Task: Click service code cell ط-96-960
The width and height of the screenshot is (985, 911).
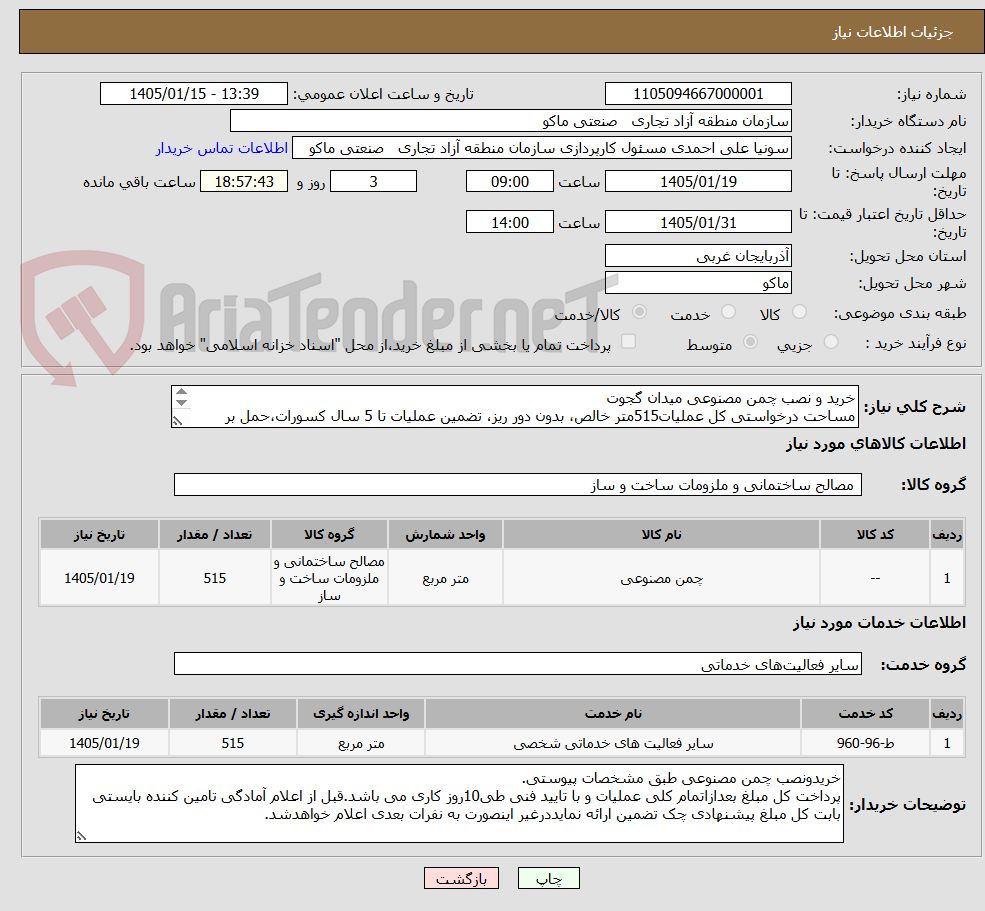Action: [865, 743]
